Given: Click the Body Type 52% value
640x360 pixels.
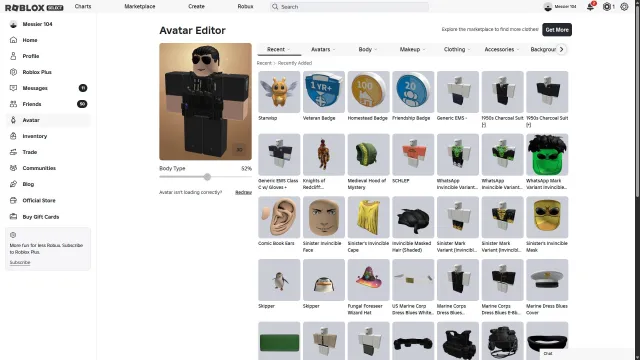Looking at the screenshot, I should (246, 168).
